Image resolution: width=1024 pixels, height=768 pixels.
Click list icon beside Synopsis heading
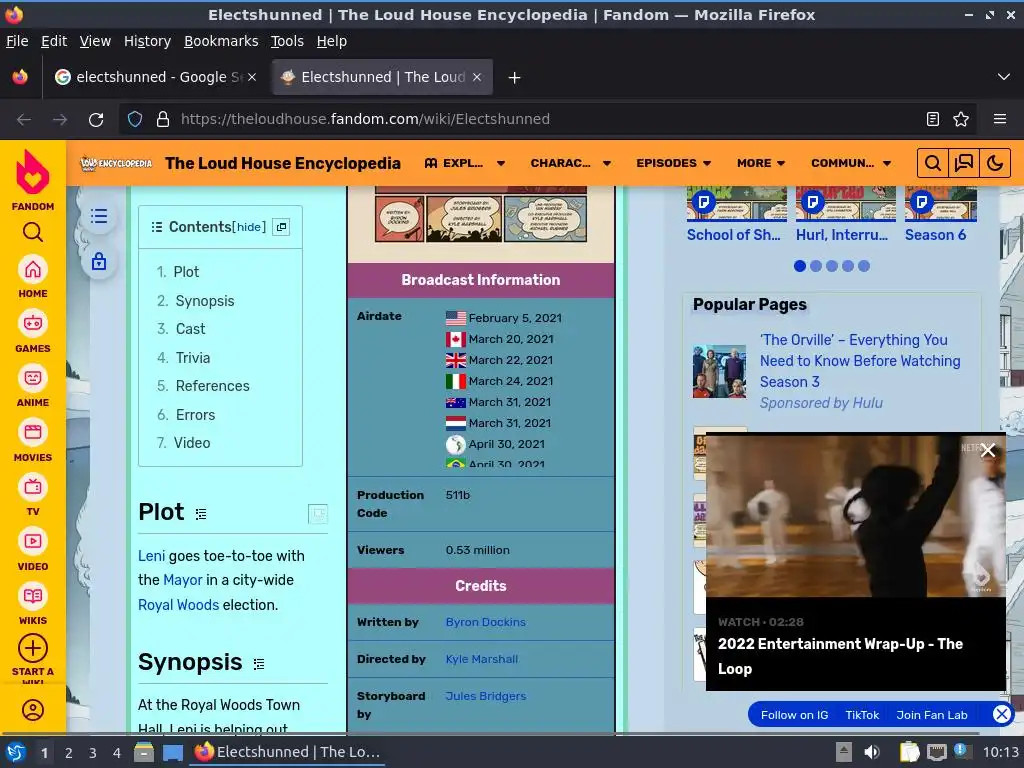[259, 664]
